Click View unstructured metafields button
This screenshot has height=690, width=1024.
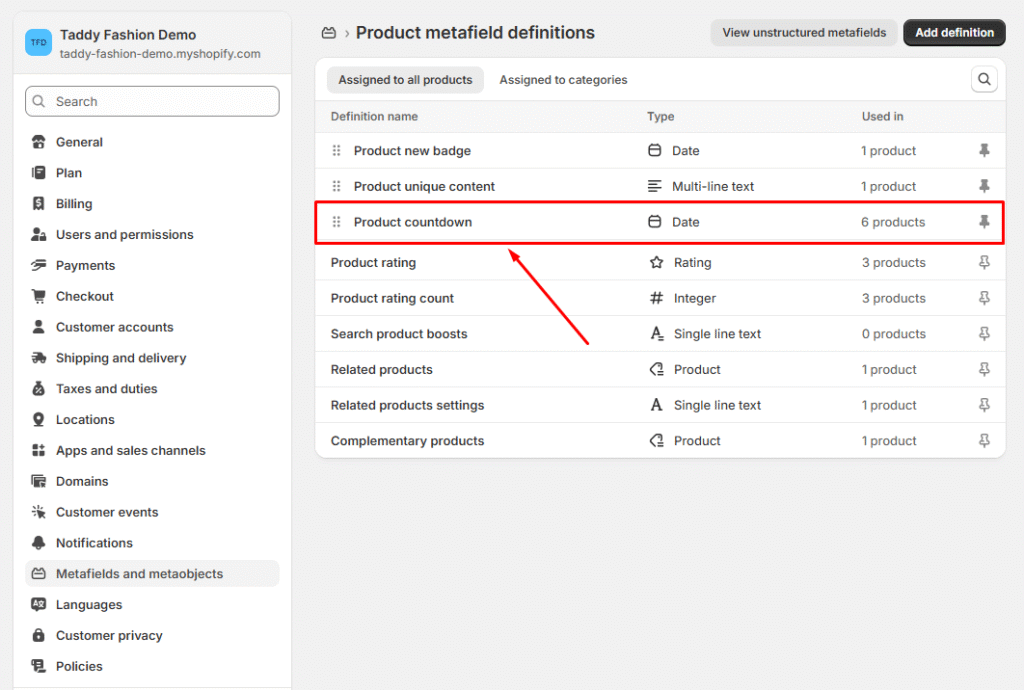click(804, 33)
